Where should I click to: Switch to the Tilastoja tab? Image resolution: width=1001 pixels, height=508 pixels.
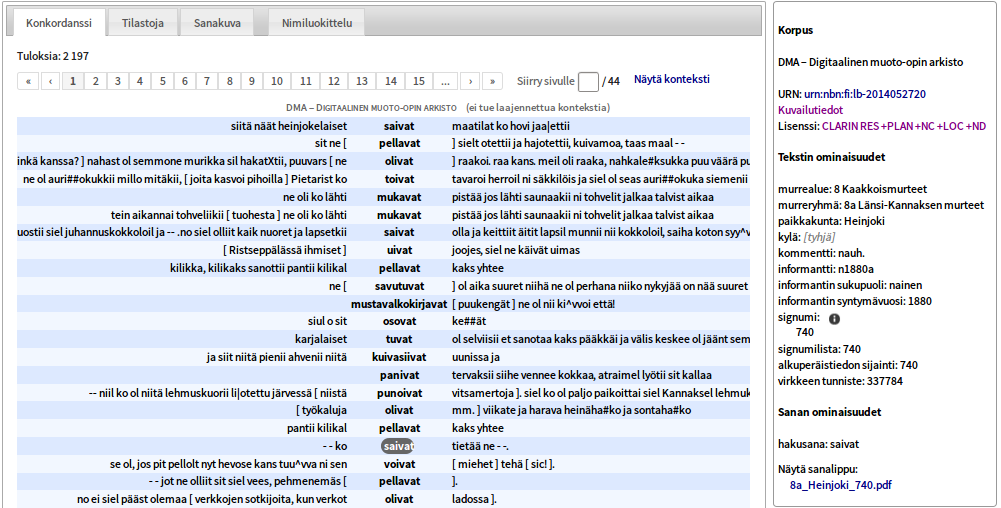[144, 21]
